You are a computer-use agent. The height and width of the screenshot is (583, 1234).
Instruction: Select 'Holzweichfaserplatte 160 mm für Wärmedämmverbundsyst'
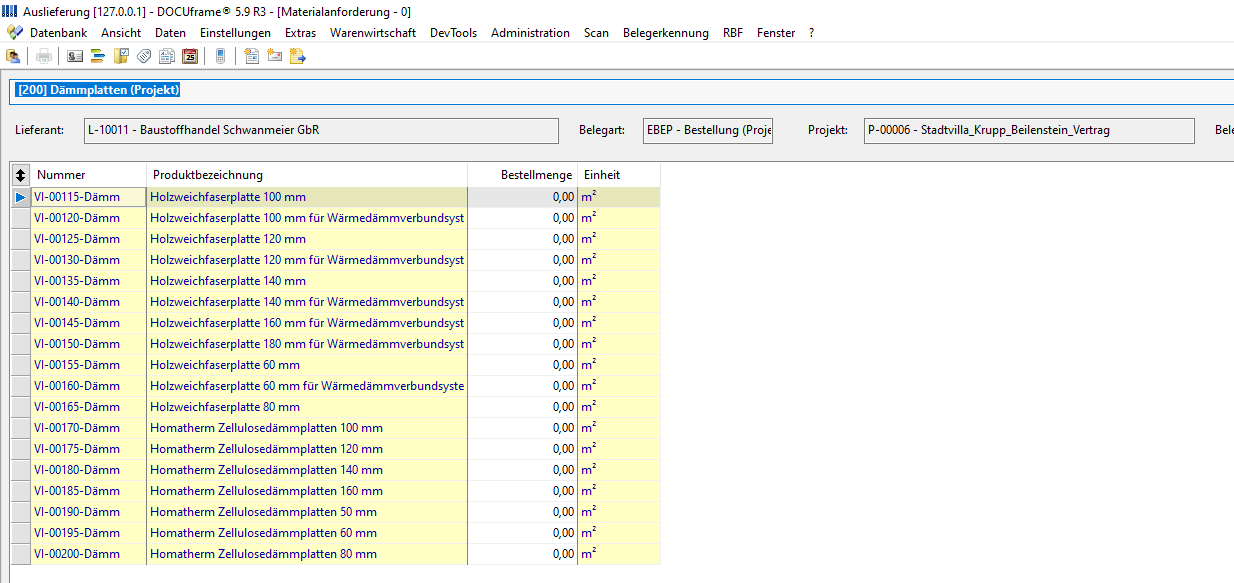tap(307, 323)
